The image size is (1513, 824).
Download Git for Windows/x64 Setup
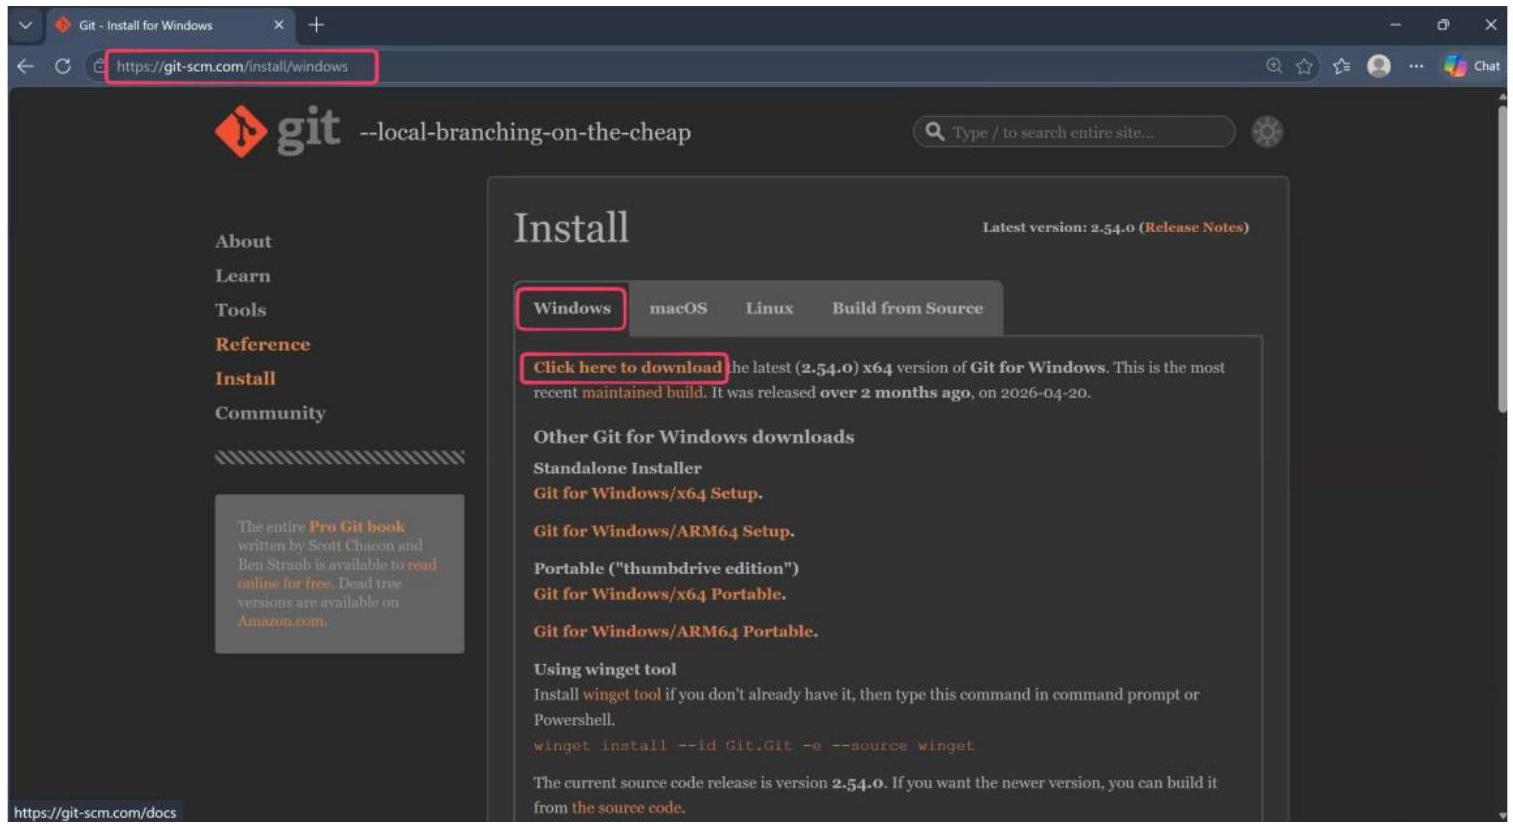coord(645,493)
